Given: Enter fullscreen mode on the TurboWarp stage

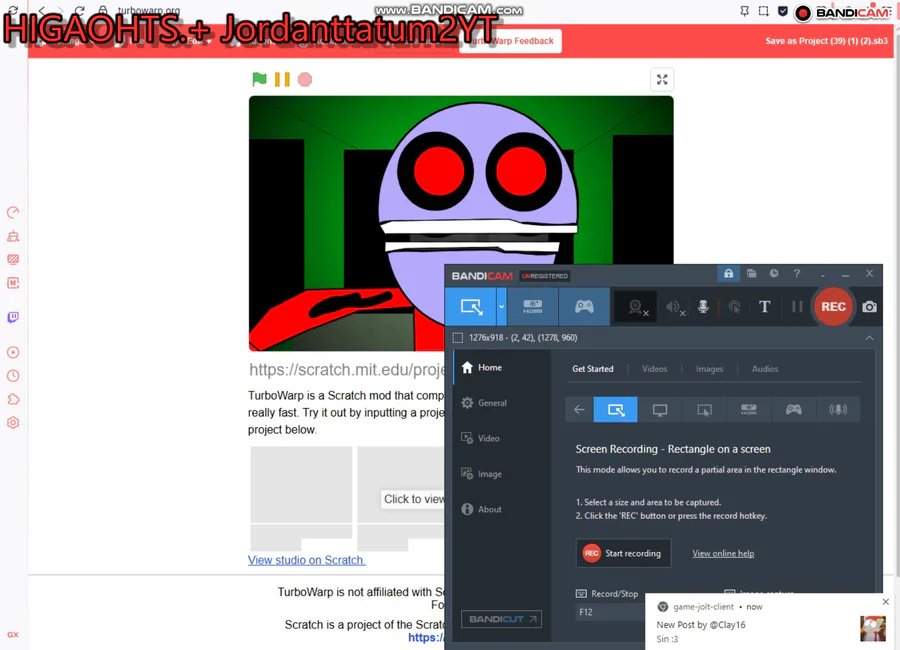Looking at the screenshot, I should [x=662, y=80].
